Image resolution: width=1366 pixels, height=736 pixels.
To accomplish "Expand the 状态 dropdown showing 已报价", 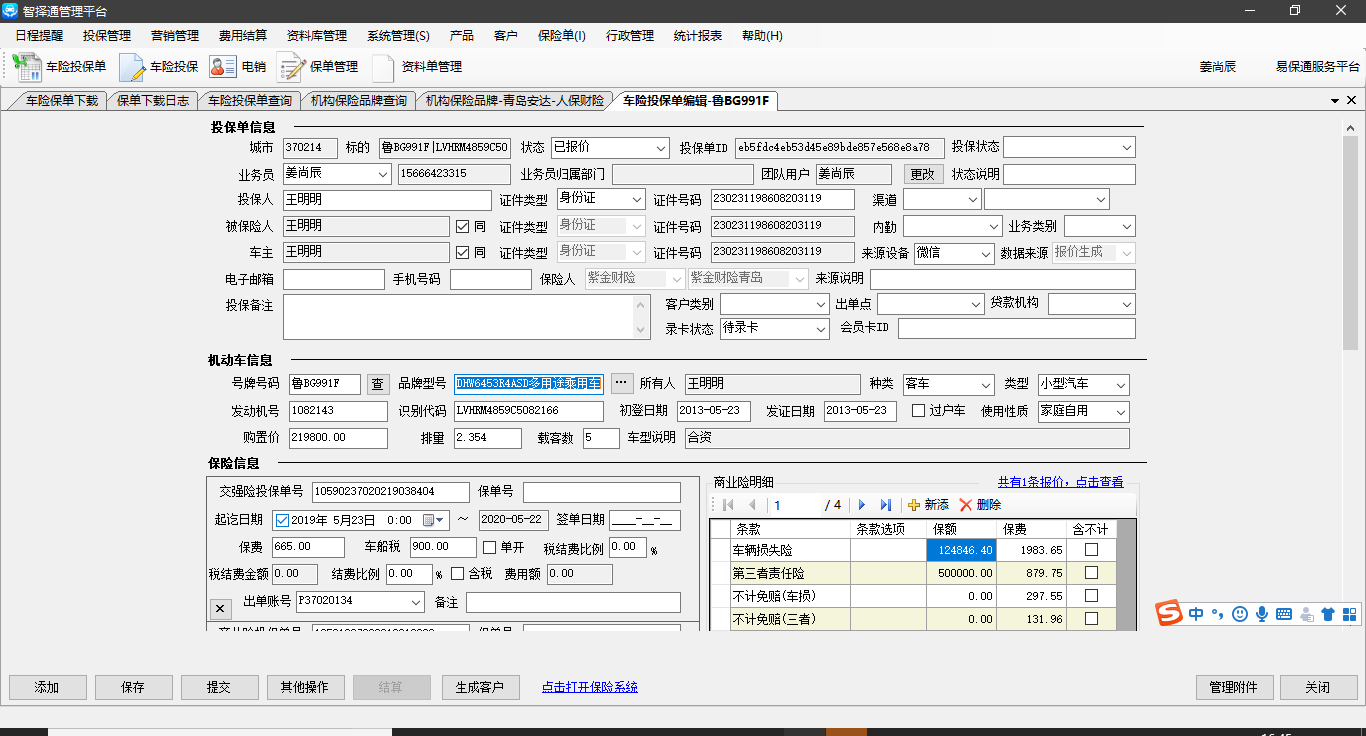I will pos(660,148).
